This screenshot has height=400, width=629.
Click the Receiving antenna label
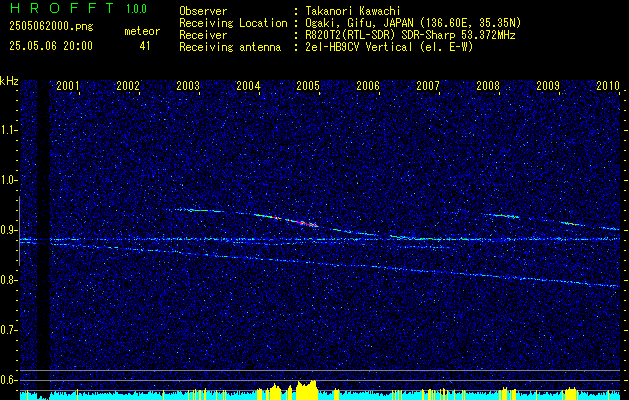230,47
